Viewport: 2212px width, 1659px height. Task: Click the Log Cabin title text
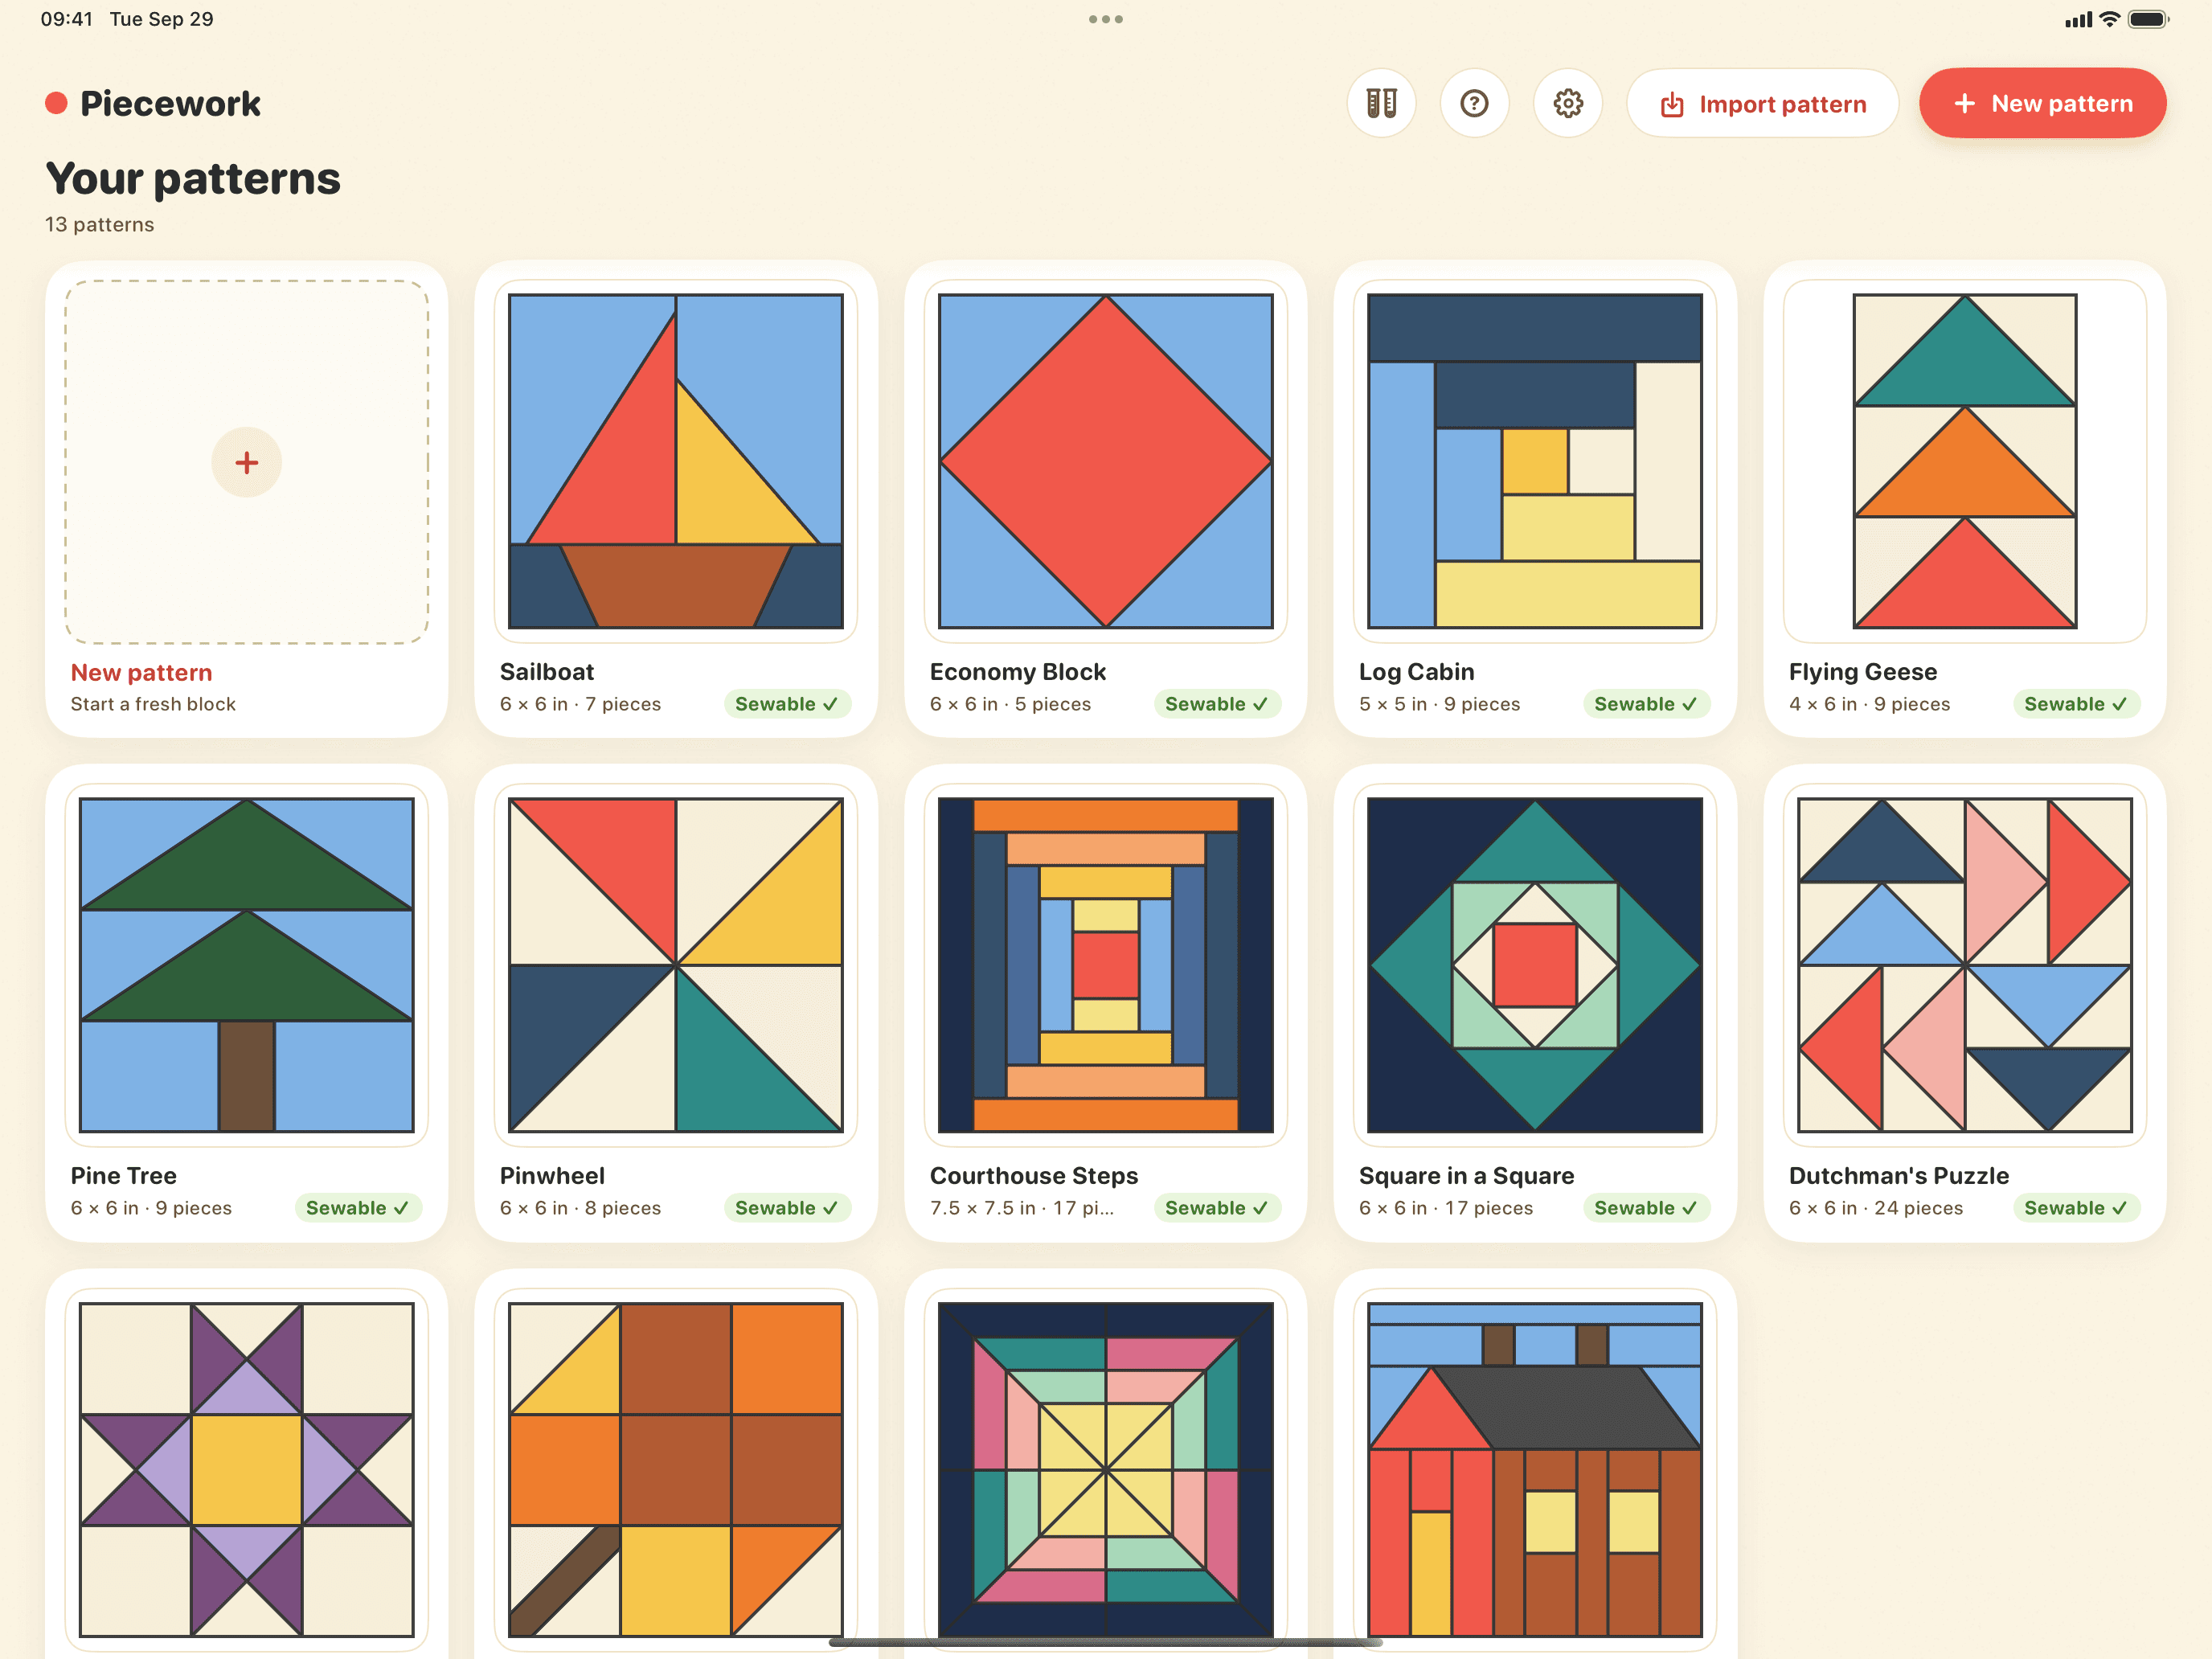coord(1416,672)
